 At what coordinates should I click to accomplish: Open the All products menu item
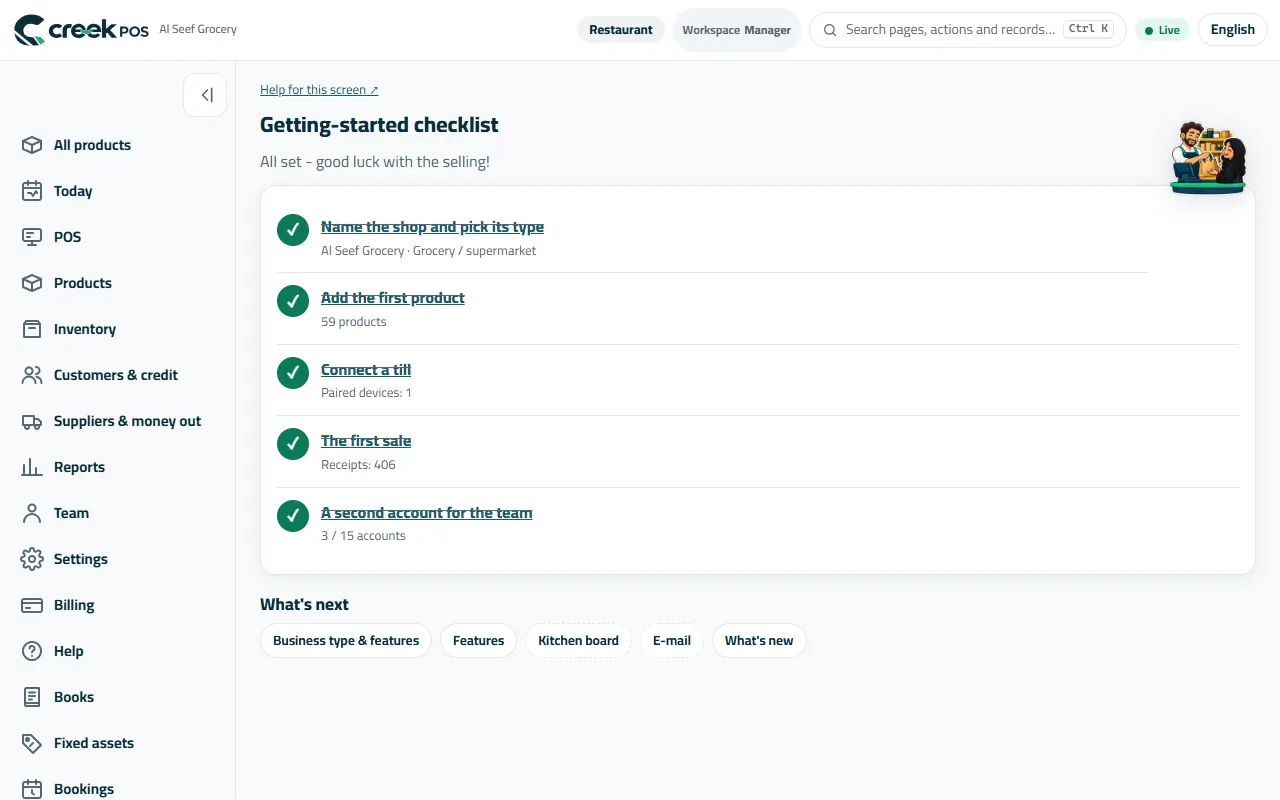92,145
